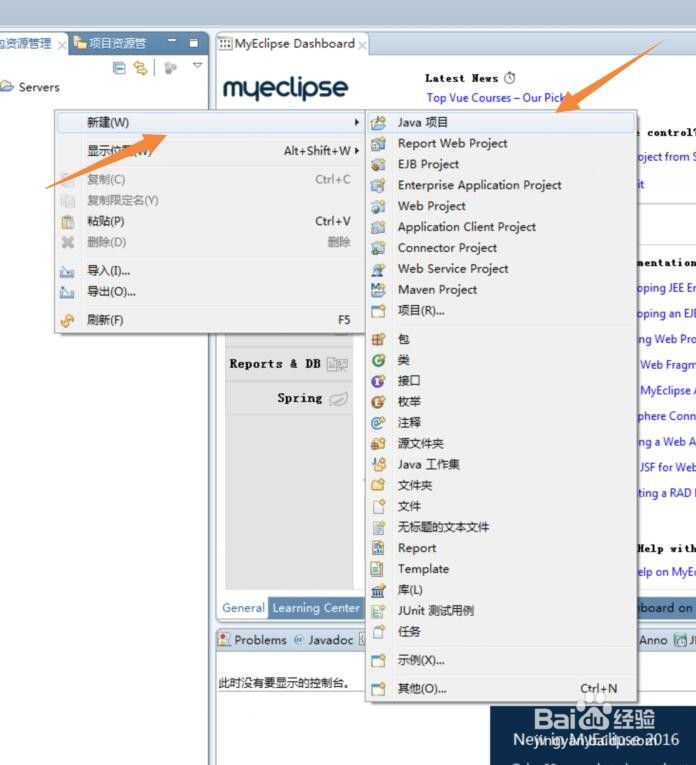
Task: Close the MyEclipse Dashboard tab
Action: [x=362, y=45]
